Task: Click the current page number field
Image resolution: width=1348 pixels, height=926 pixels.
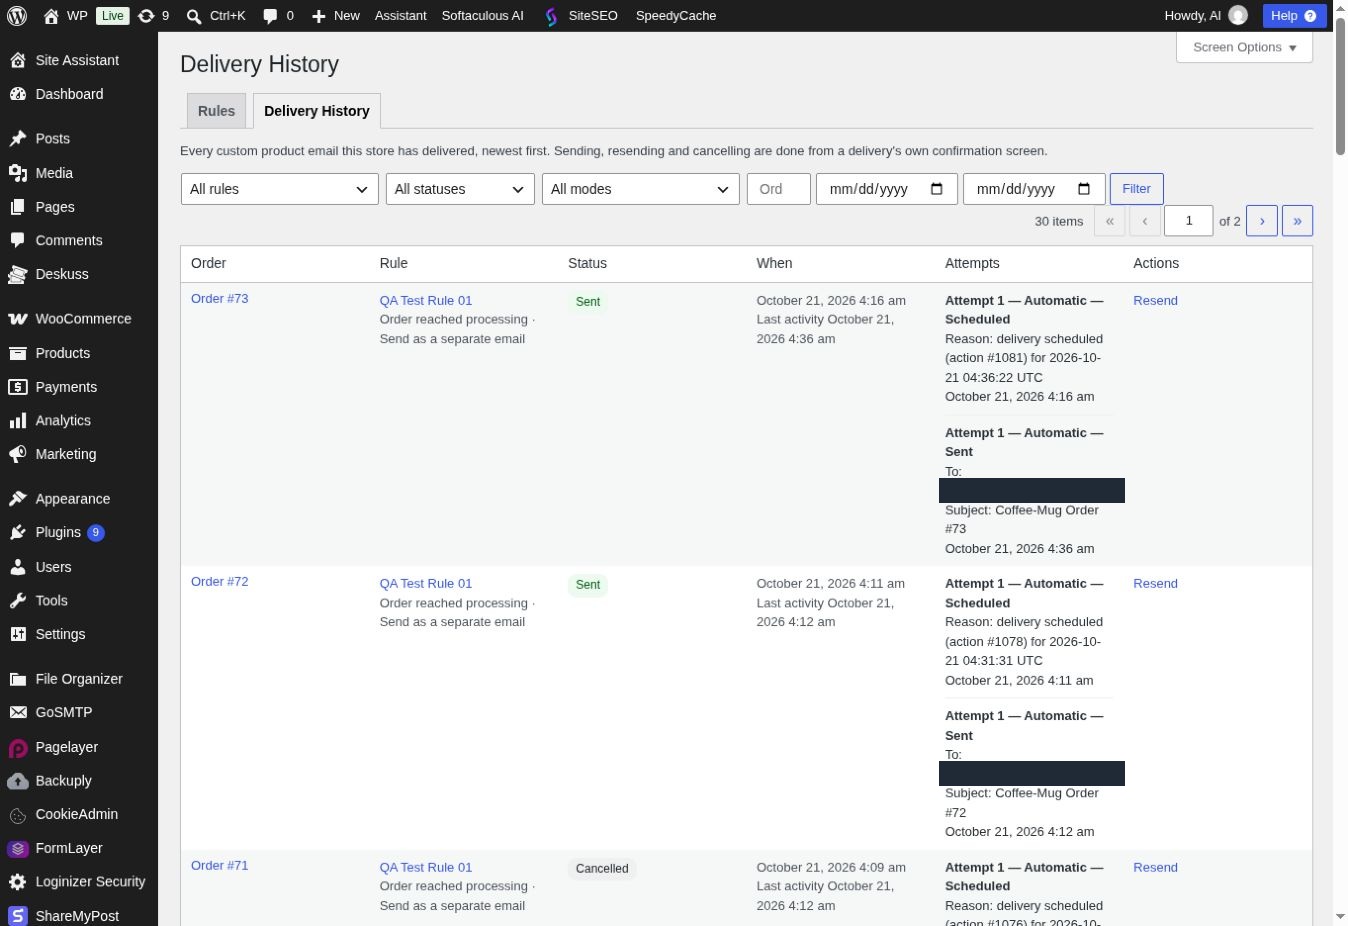Action: [1188, 221]
